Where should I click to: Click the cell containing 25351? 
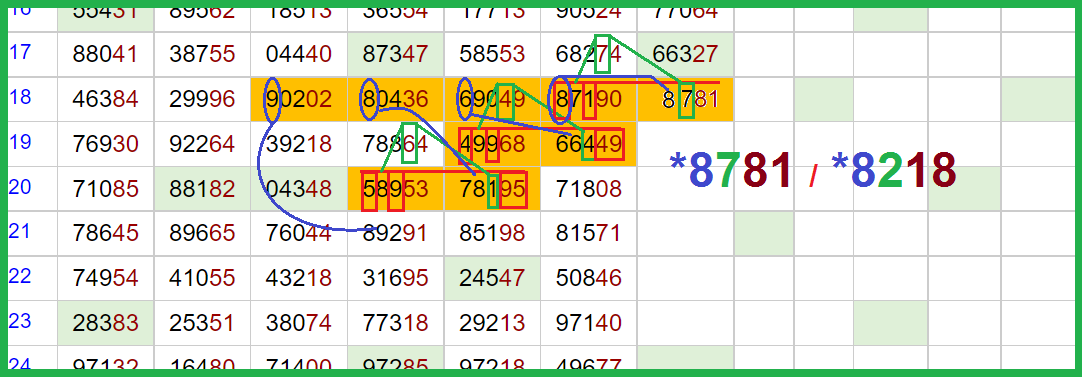tap(202, 323)
